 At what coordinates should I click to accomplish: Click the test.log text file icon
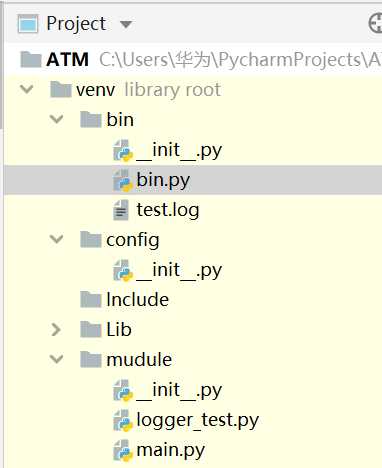click(x=121, y=210)
